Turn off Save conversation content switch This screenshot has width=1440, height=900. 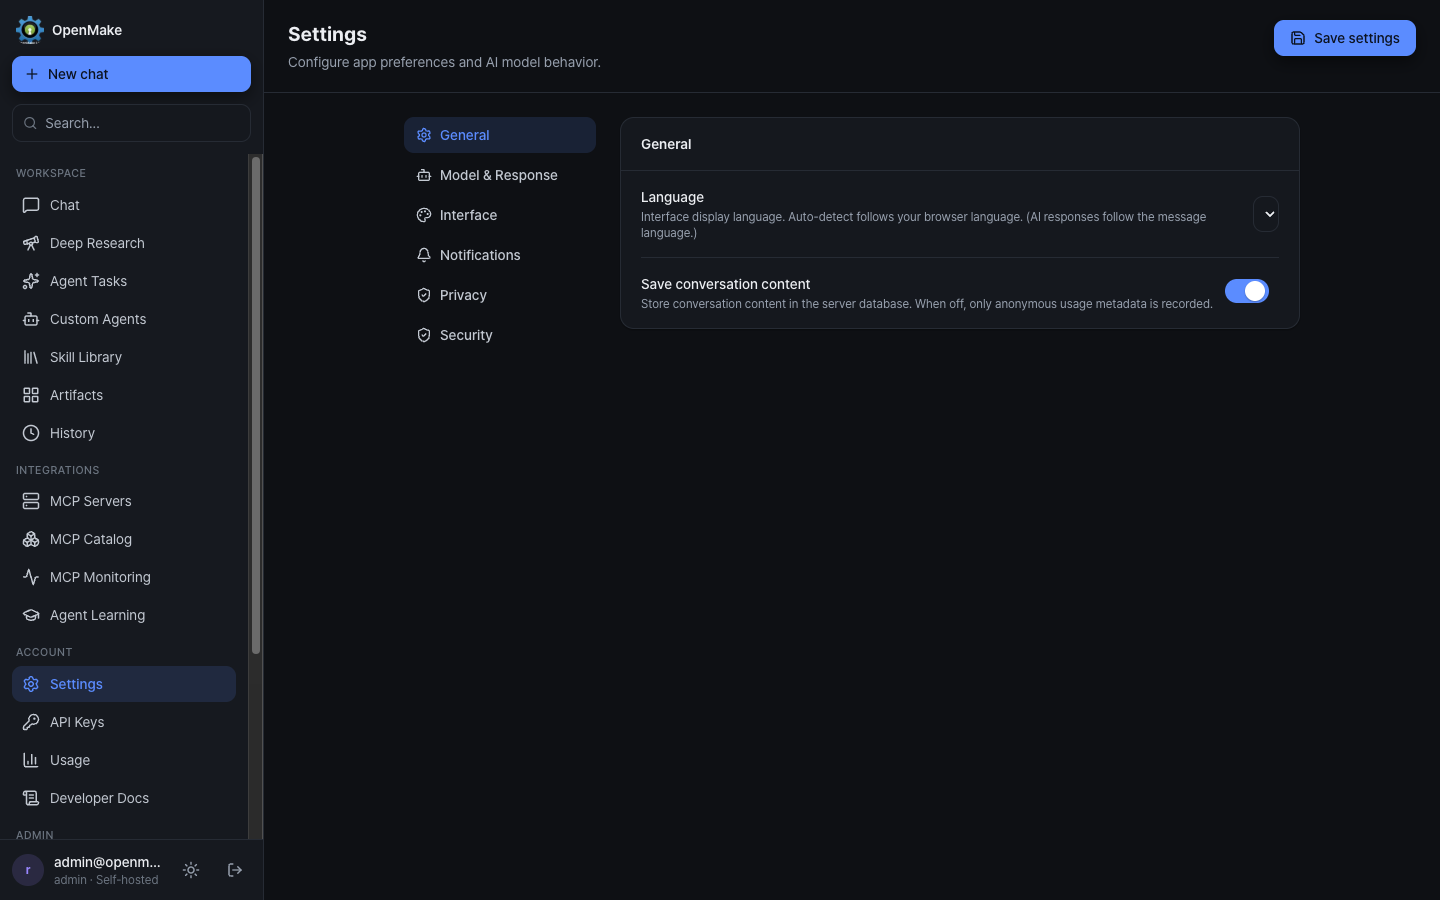(1247, 291)
